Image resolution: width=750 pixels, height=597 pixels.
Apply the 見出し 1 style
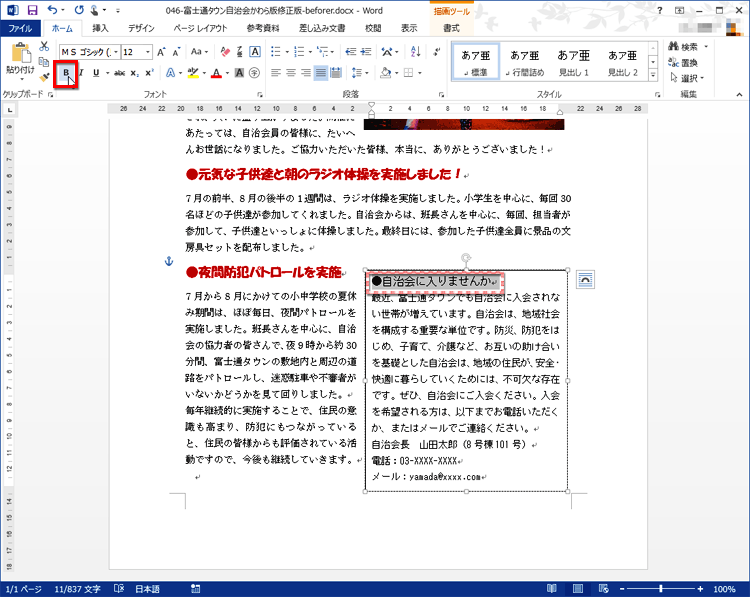pyautogui.click(x=574, y=62)
